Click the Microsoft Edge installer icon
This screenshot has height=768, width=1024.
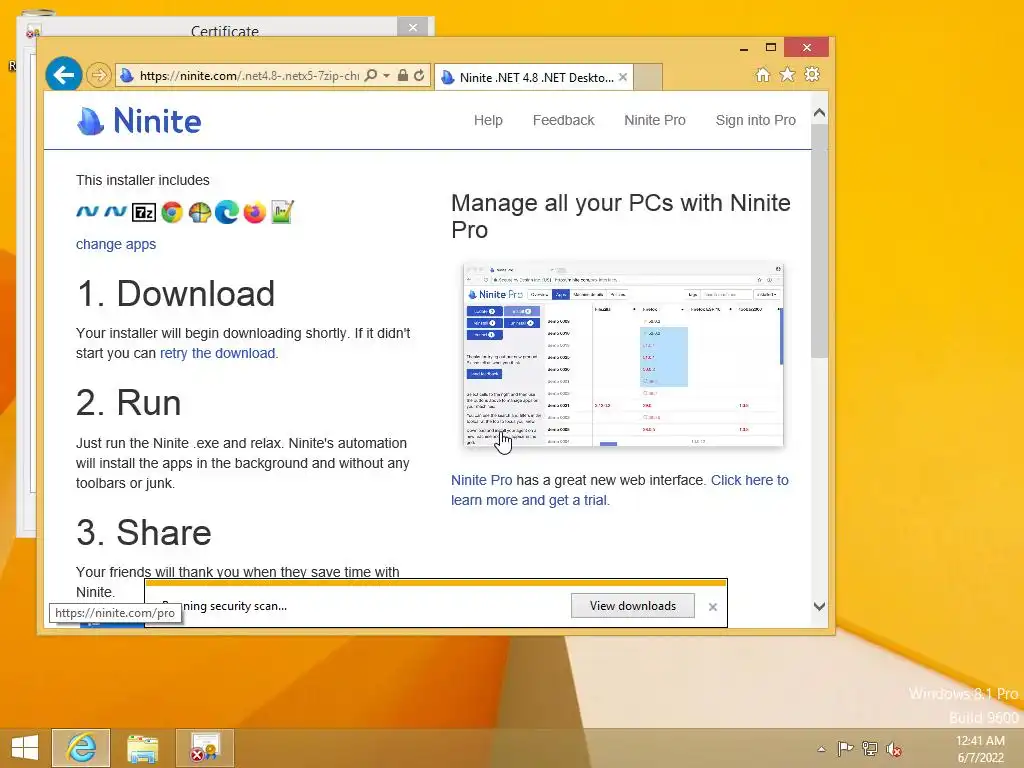tap(227, 212)
